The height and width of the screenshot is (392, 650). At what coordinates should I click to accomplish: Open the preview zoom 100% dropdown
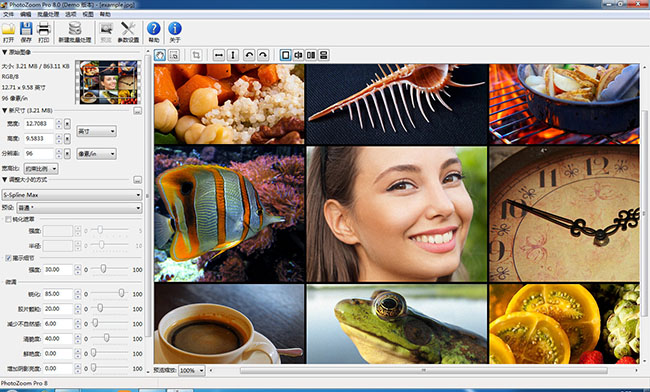pos(192,370)
